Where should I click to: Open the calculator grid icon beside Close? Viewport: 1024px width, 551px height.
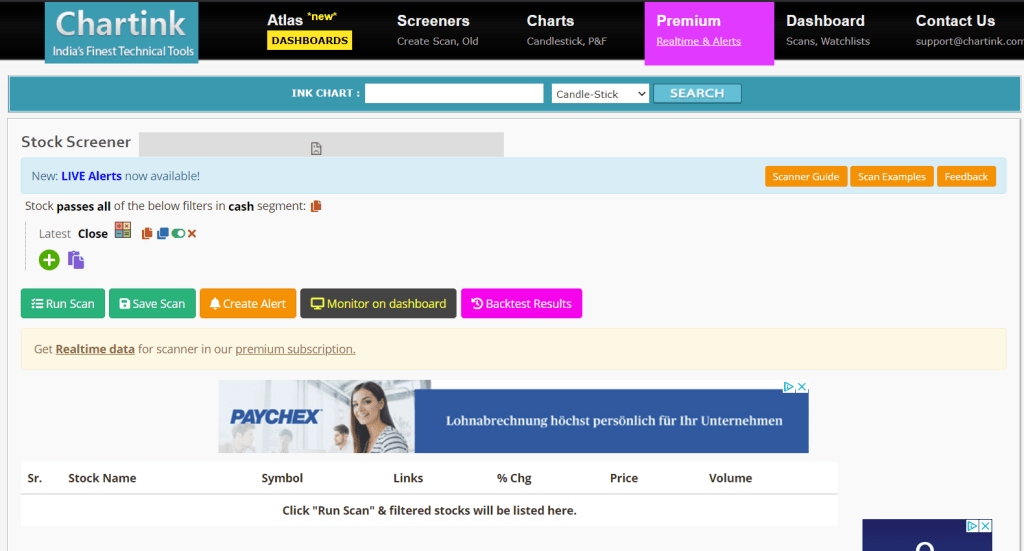tap(123, 230)
